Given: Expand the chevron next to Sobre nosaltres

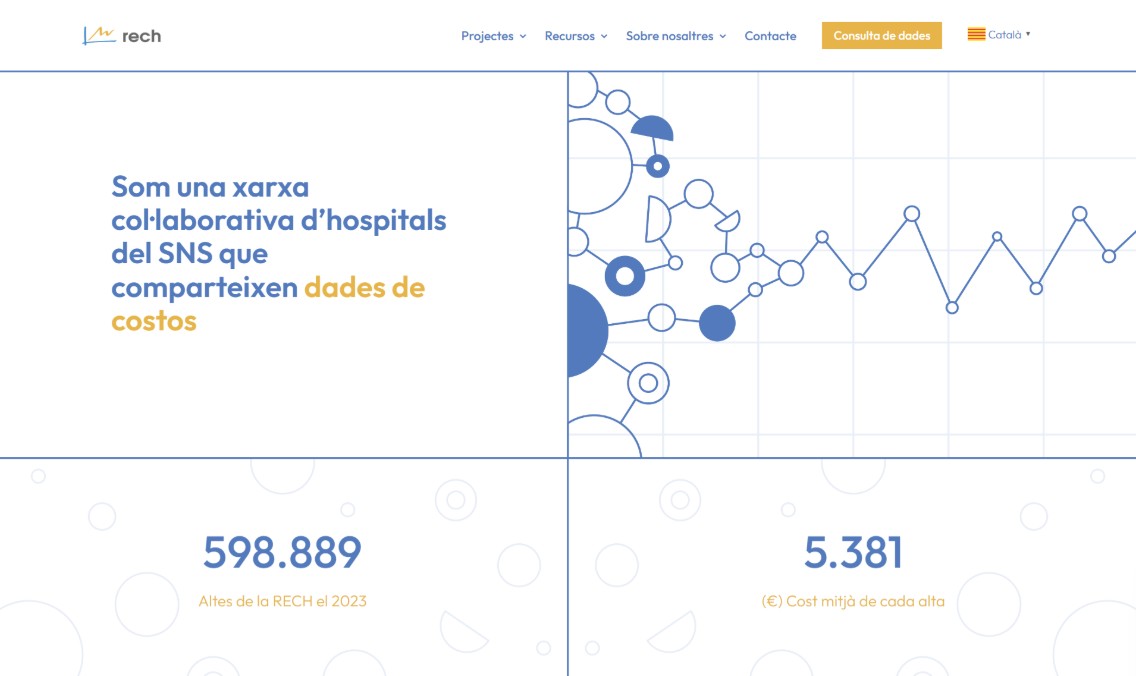Looking at the screenshot, I should click(x=723, y=37).
